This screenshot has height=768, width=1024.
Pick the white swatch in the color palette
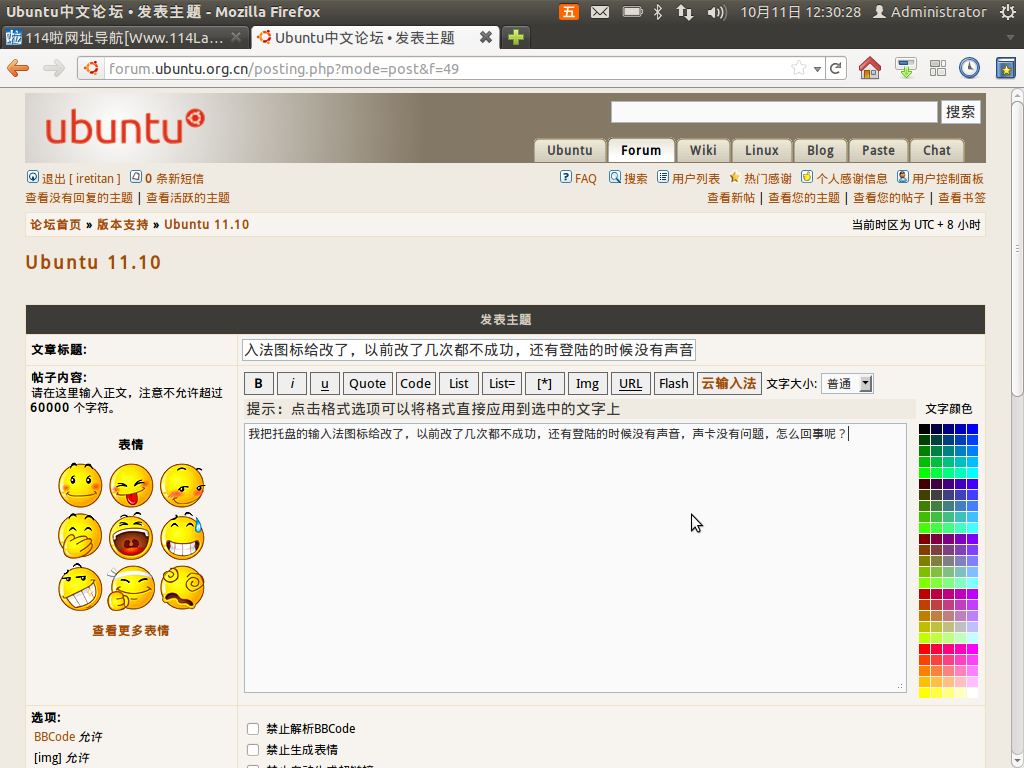click(972, 693)
